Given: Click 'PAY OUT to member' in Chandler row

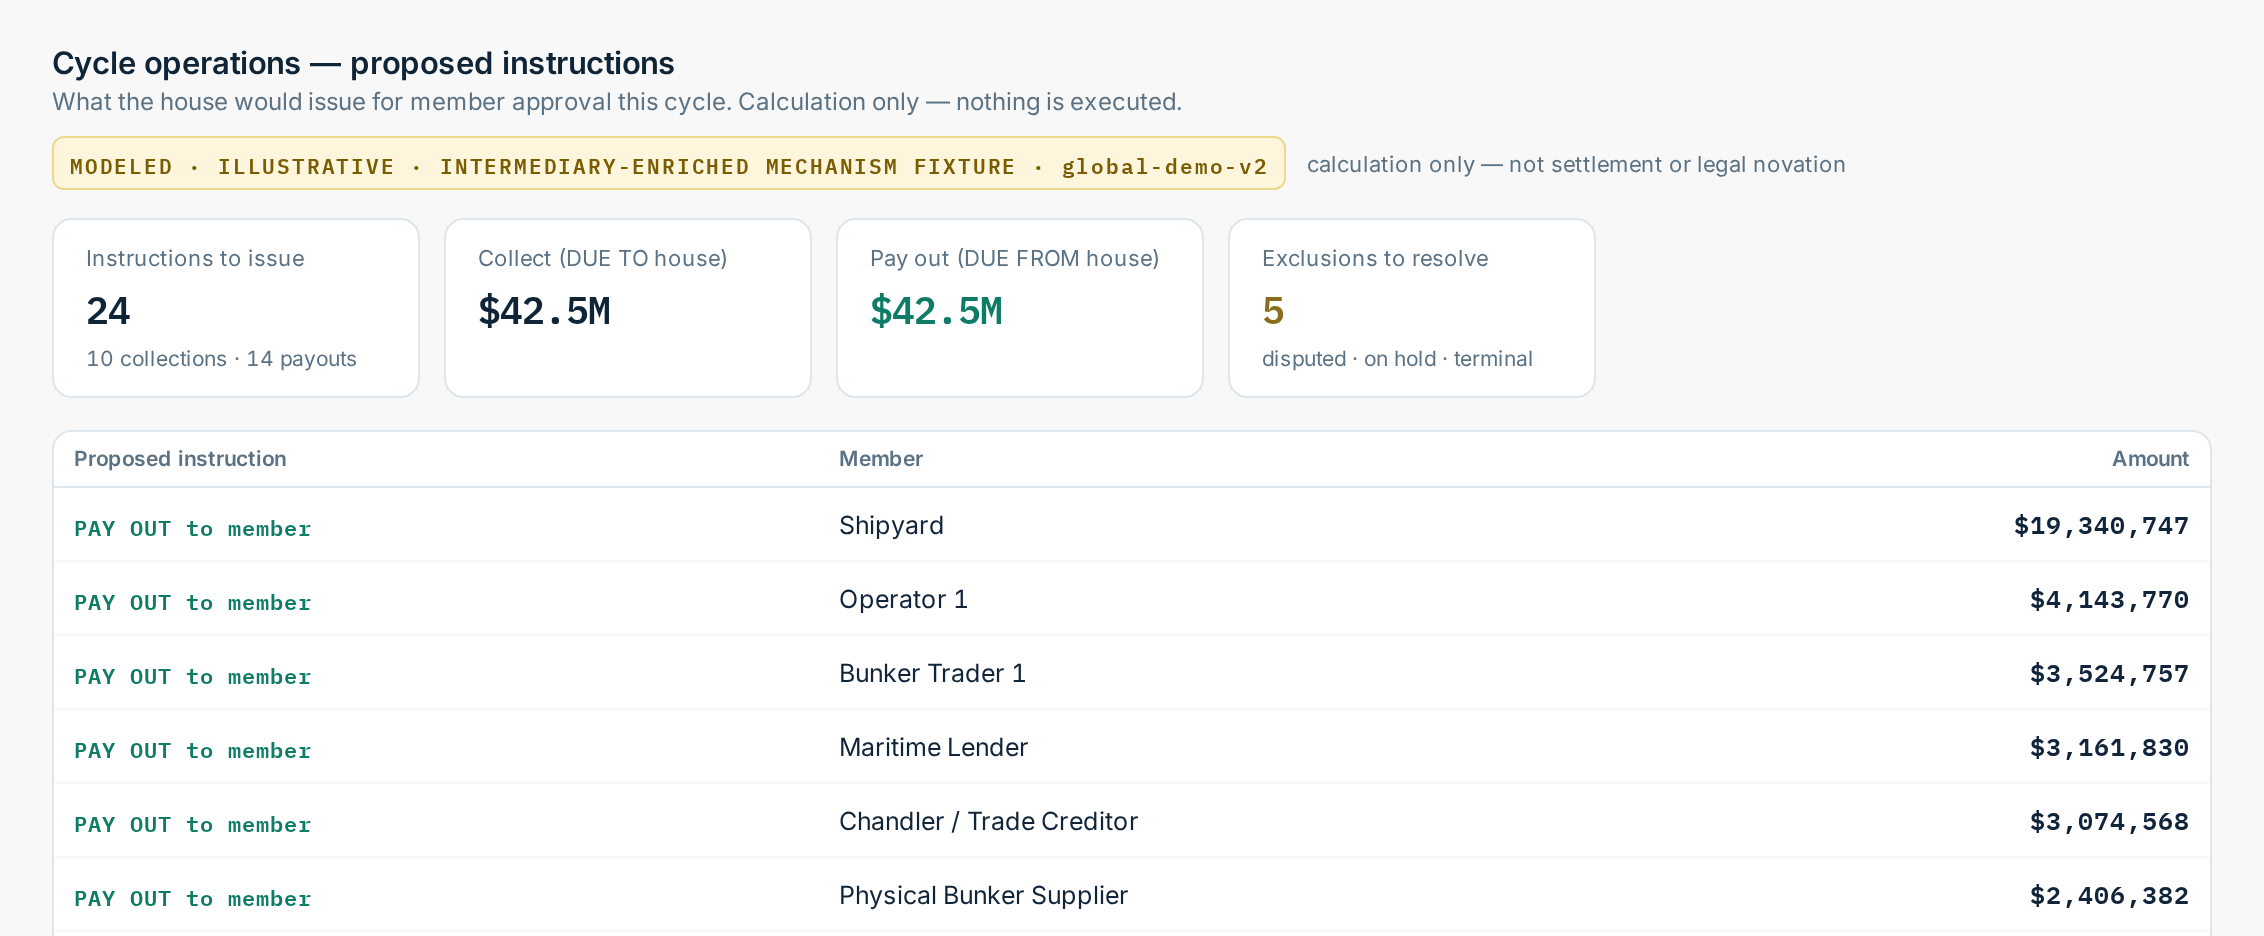Looking at the screenshot, I should (x=192, y=824).
